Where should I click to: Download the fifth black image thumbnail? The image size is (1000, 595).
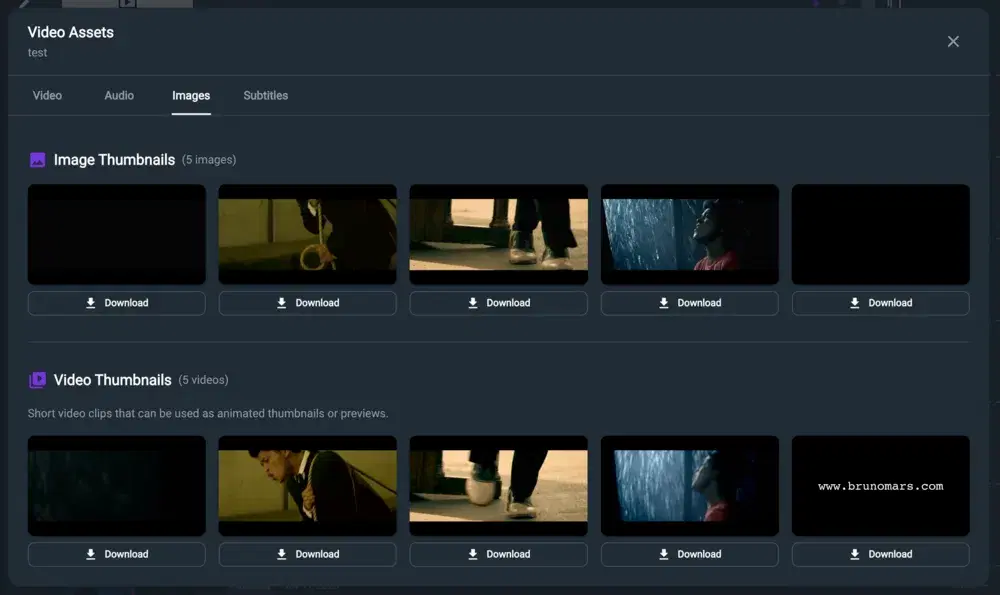click(880, 303)
